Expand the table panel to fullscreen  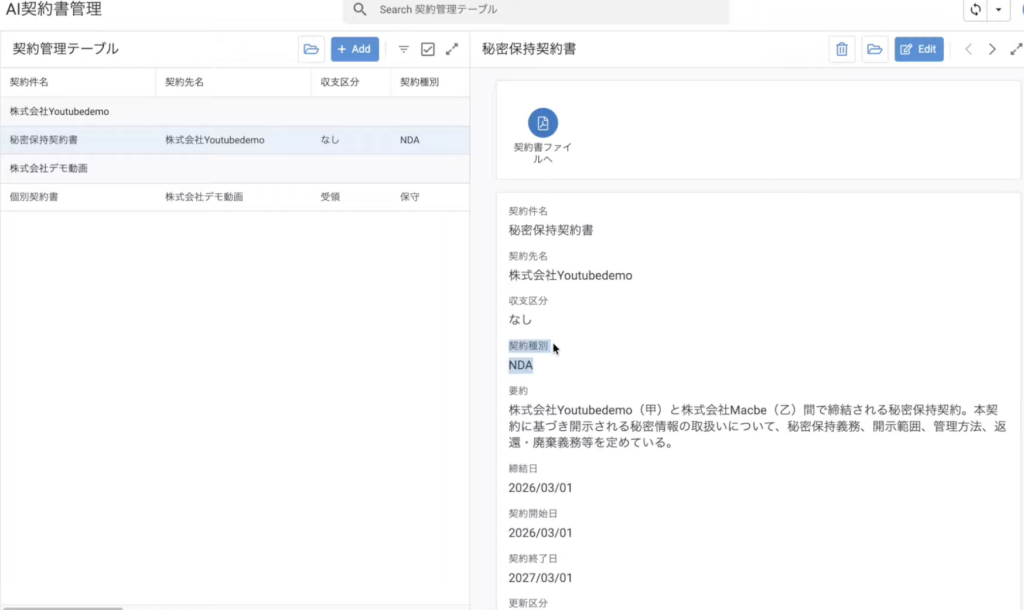click(x=452, y=49)
